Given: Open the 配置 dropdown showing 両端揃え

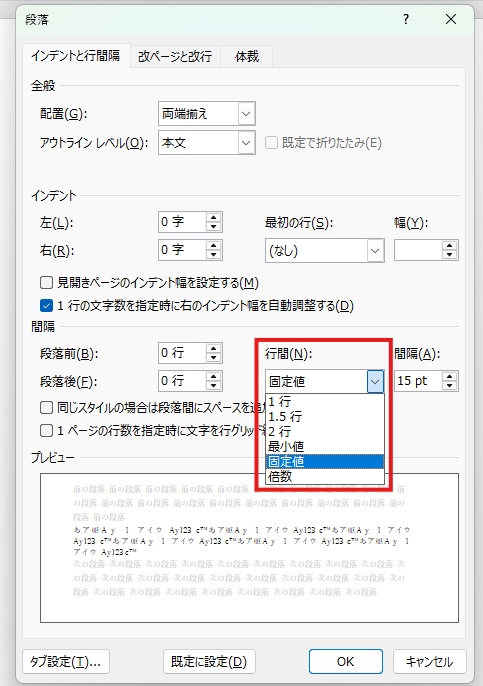Looking at the screenshot, I should (x=206, y=114).
